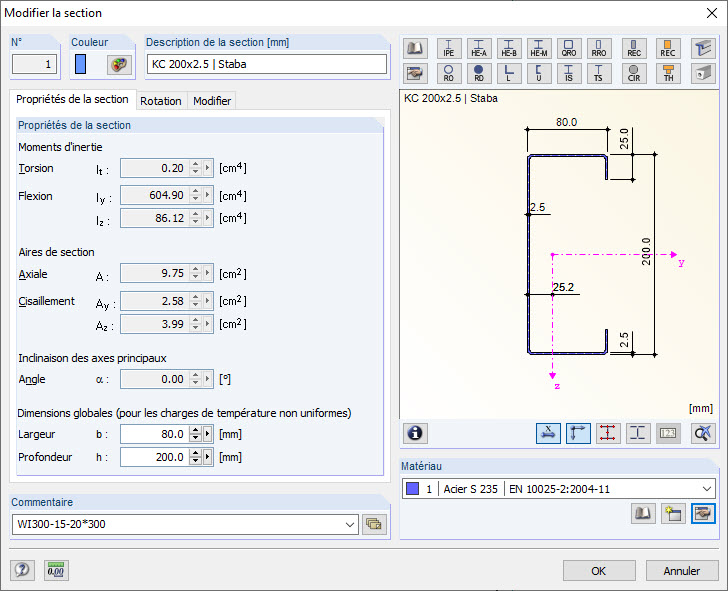Click the section description input field
The image size is (728, 591).
click(266, 64)
